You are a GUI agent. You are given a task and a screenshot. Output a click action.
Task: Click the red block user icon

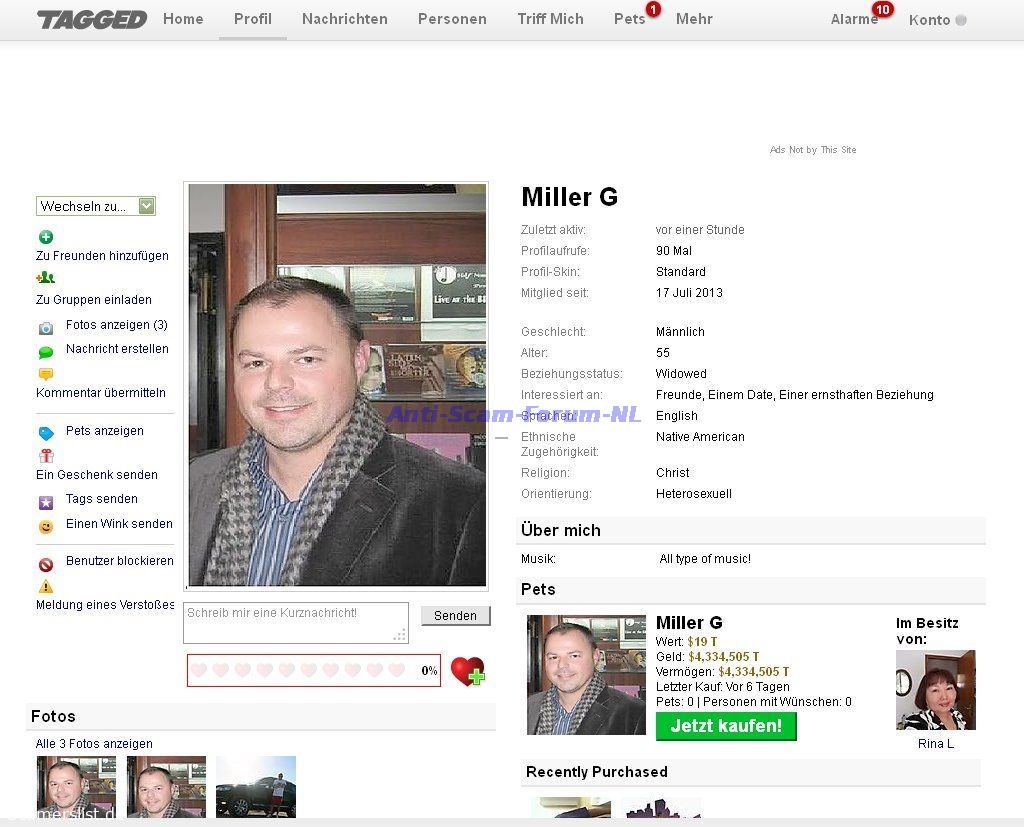[x=46, y=564]
